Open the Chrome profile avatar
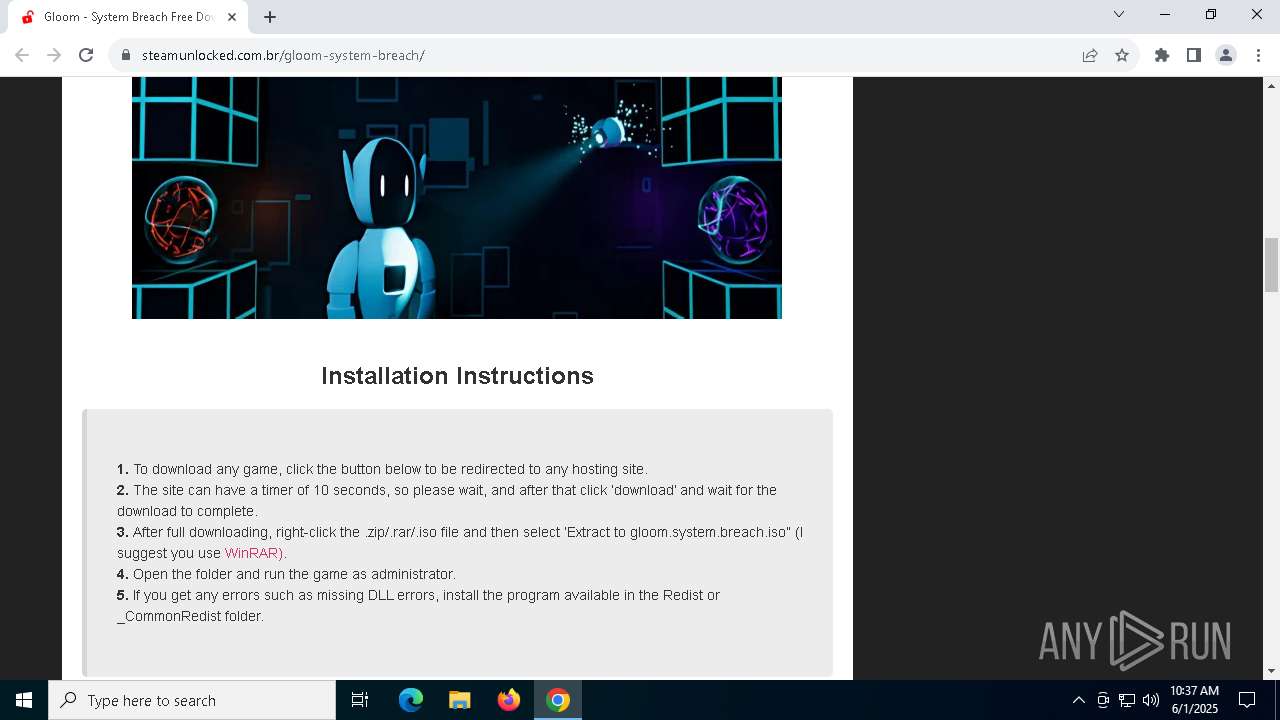Screen dimensions: 1280x720 1226,55
